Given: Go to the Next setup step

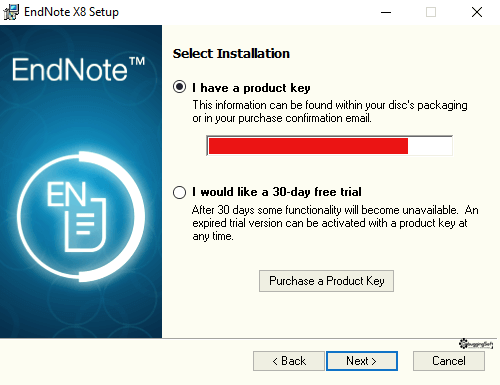Looking at the screenshot, I should pyautogui.click(x=362, y=361).
